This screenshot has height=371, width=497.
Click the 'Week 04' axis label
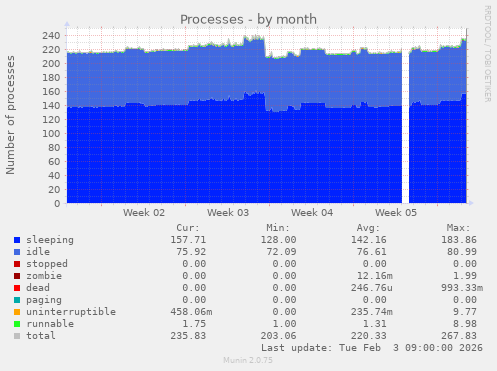[312, 213]
